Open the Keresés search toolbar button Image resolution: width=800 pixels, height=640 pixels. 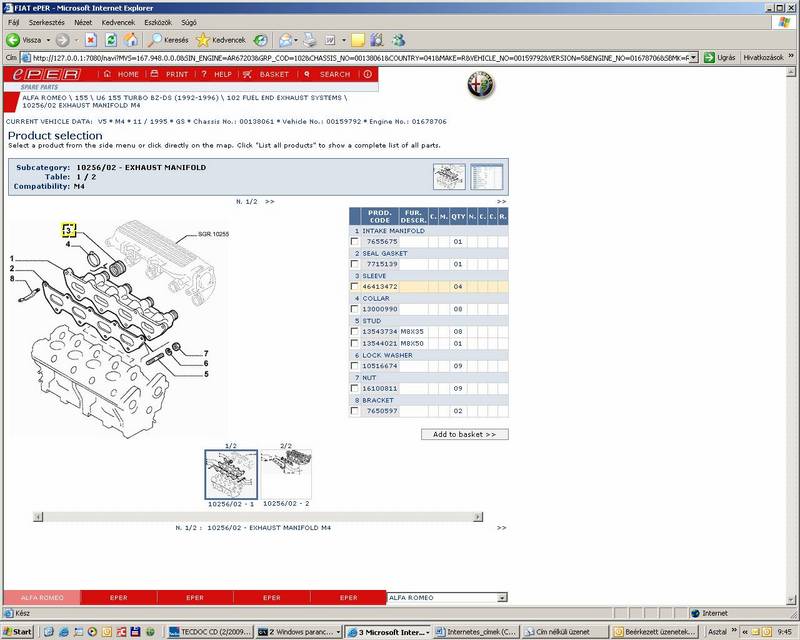168,40
